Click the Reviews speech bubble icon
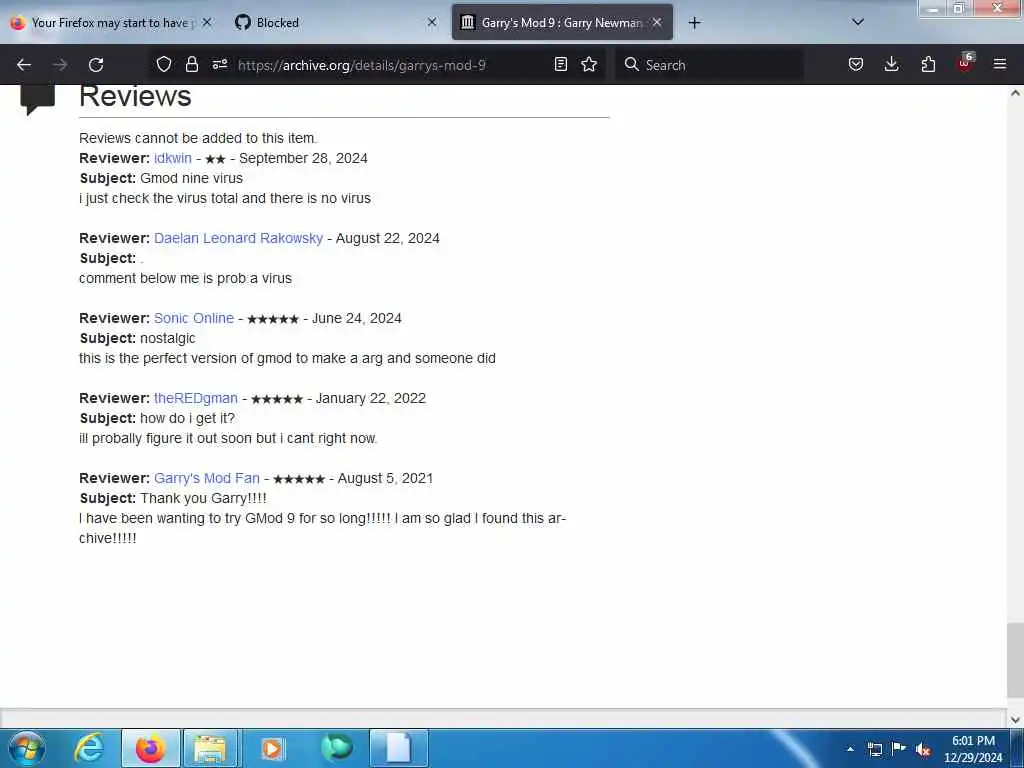The height and width of the screenshot is (768, 1024). click(37, 99)
